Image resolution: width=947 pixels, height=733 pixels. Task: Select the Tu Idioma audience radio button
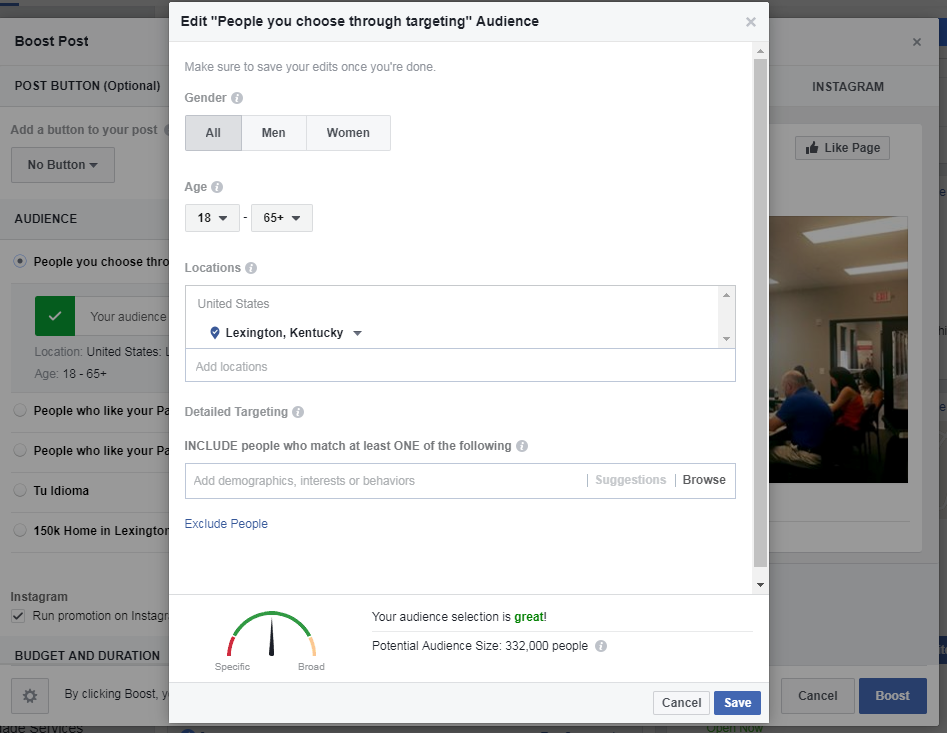20,490
